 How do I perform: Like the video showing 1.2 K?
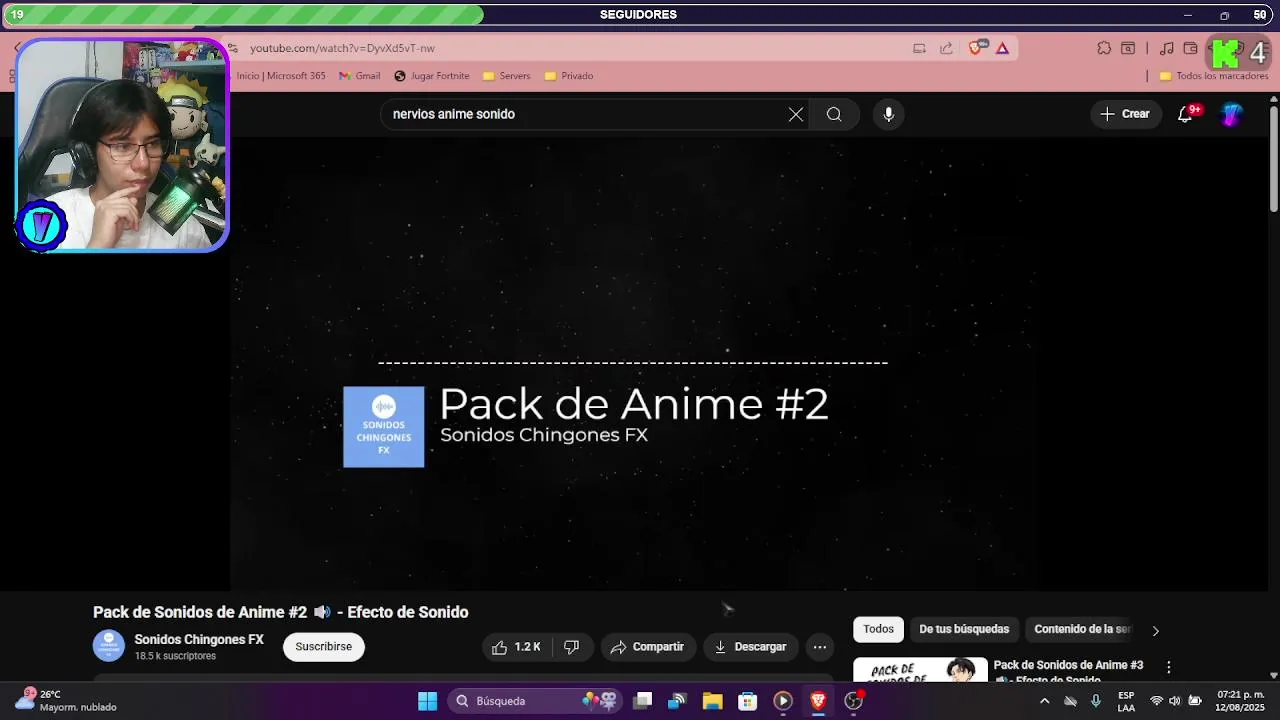pos(516,647)
